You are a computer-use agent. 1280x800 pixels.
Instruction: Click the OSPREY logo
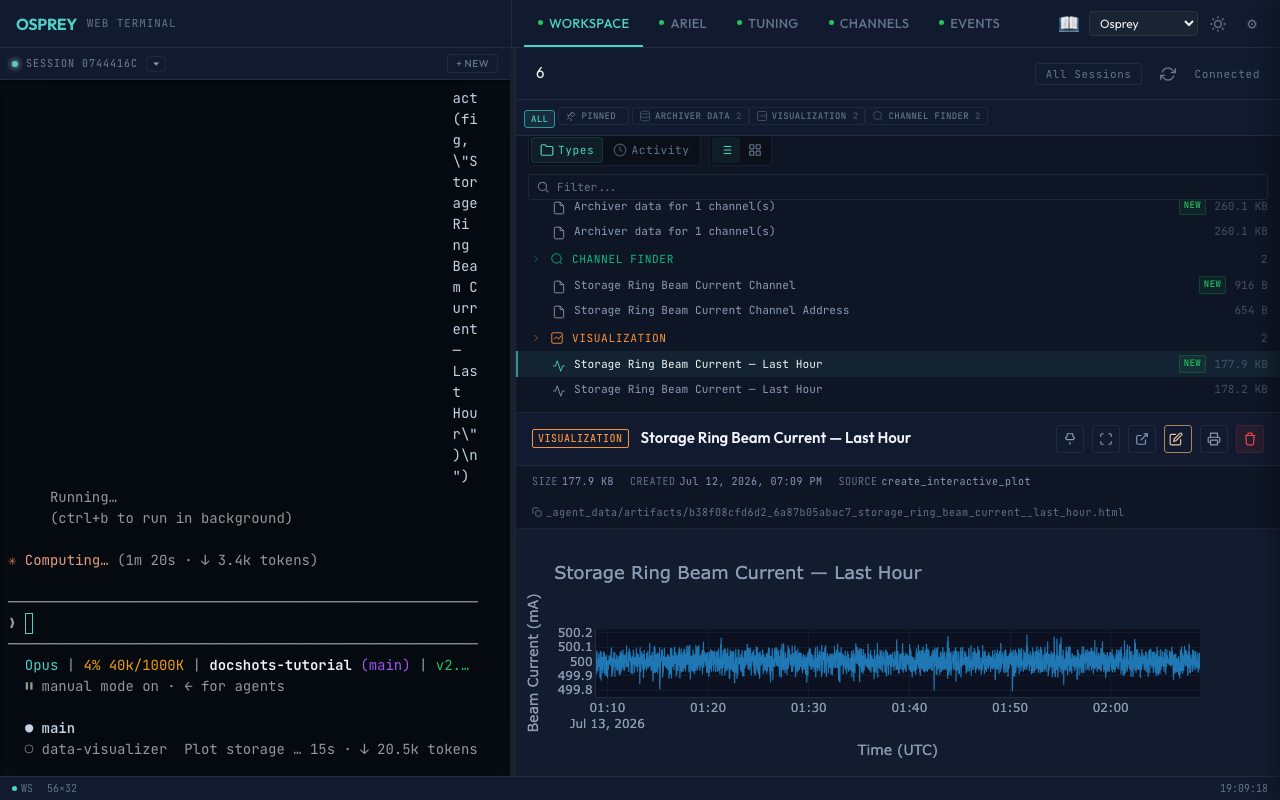pyautogui.click(x=46, y=23)
